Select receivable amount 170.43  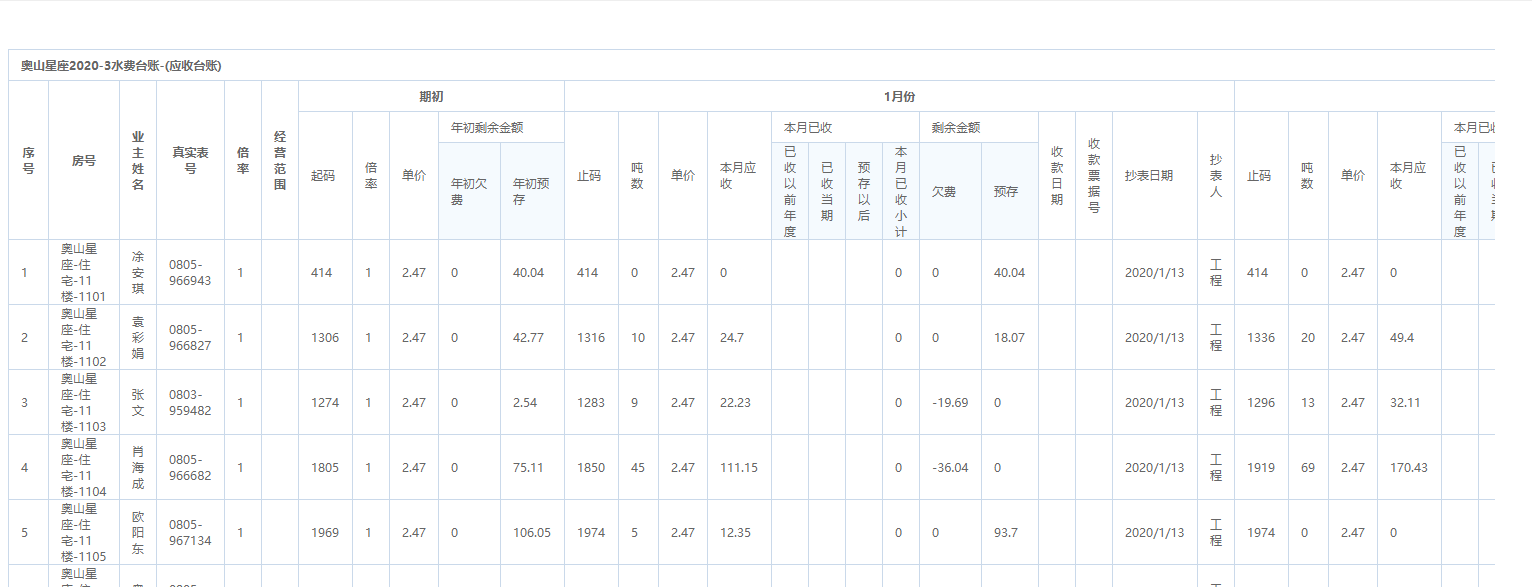1409,468
